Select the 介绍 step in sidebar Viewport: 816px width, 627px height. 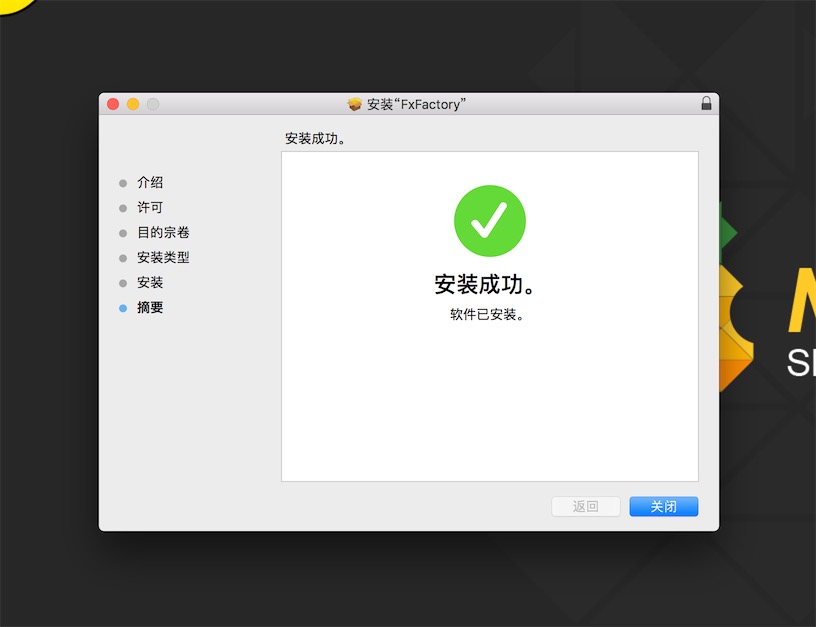pos(150,183)
